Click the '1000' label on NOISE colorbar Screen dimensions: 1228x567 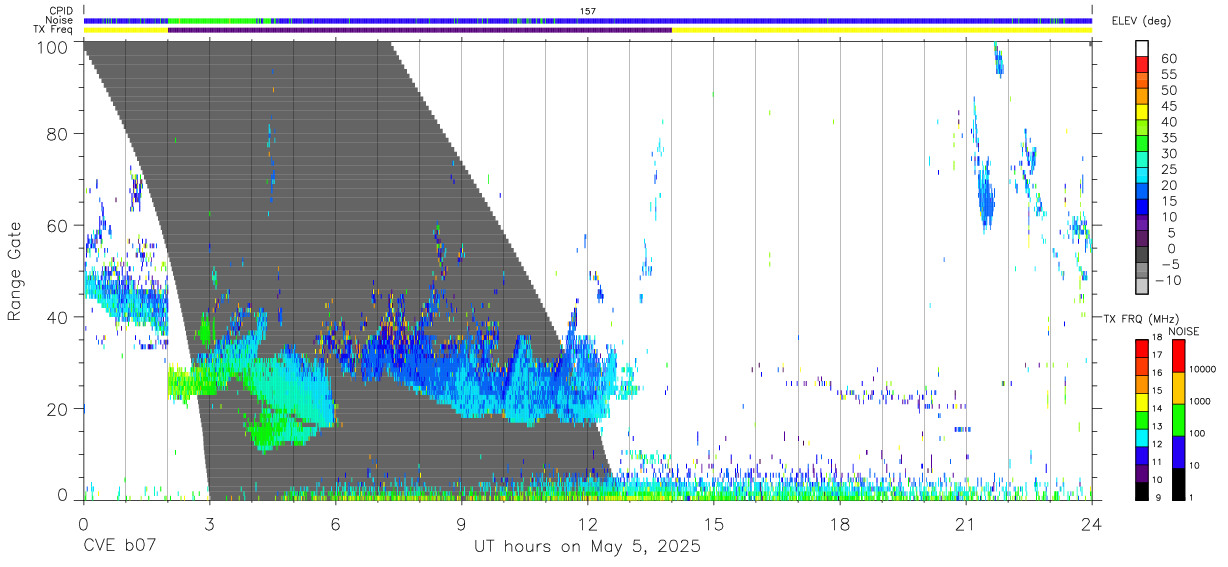coord(1202,401)
